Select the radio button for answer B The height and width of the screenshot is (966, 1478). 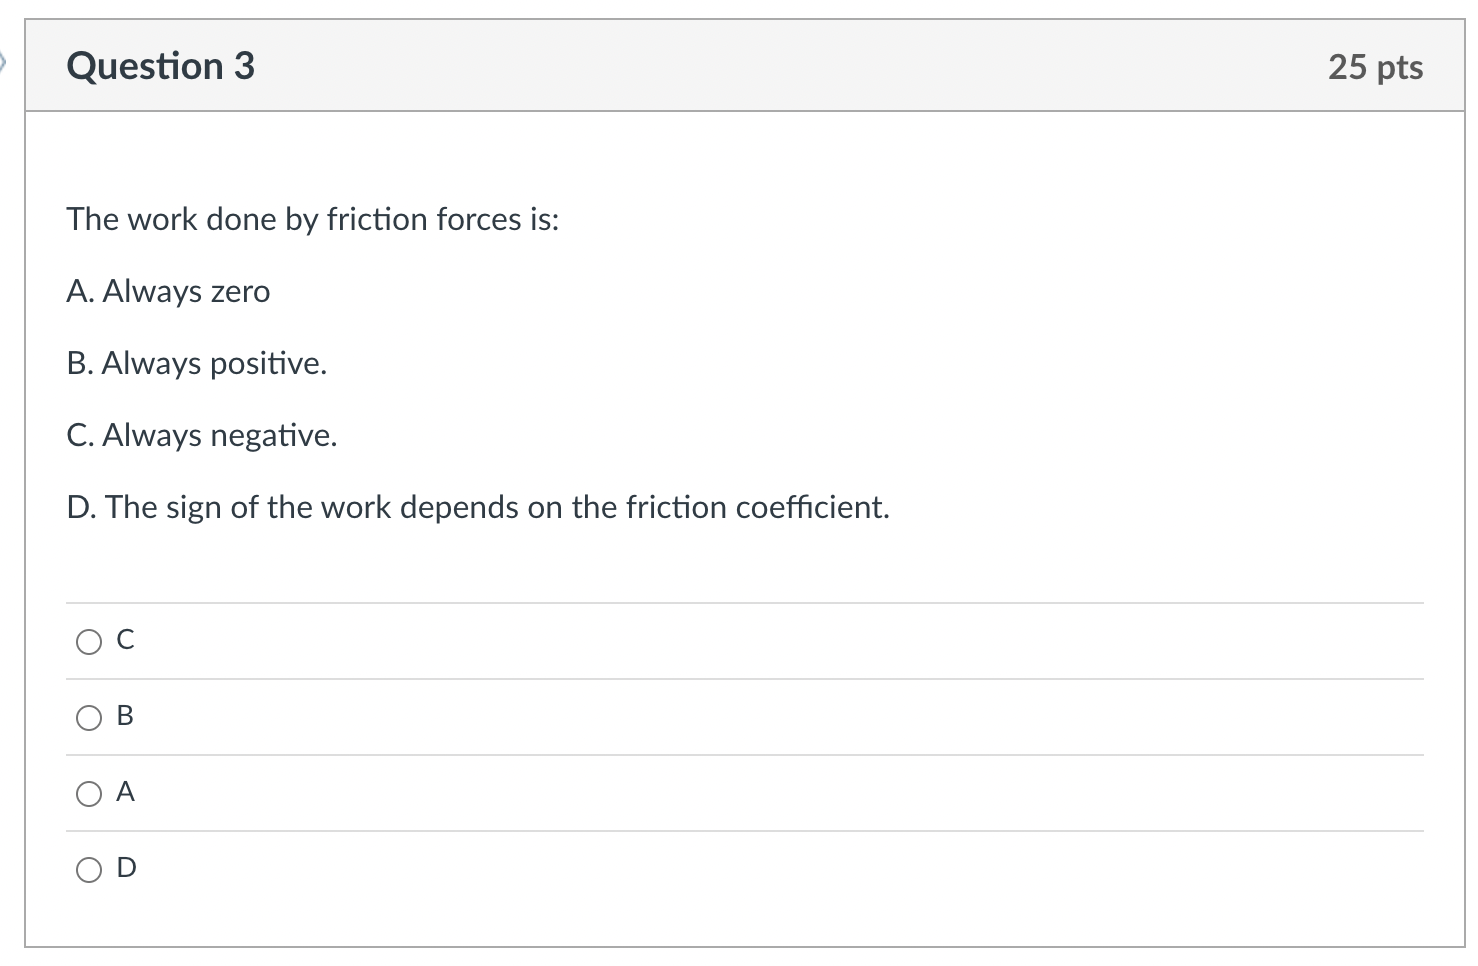[x=89, y=718]
